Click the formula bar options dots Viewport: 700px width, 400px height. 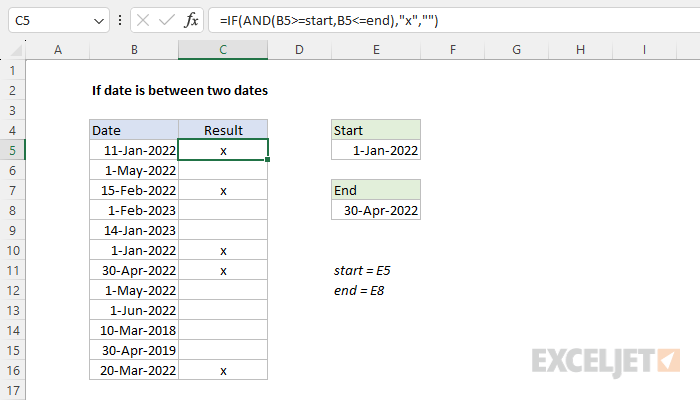120,20
